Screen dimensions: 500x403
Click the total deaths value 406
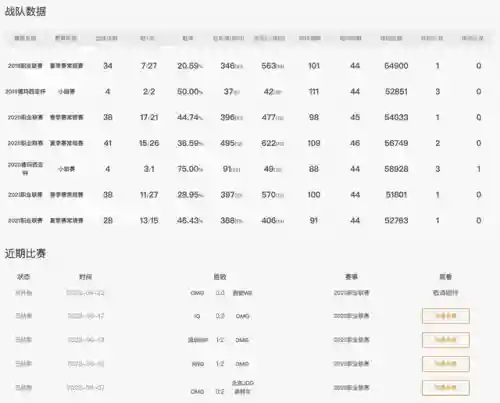click(269, 220)
